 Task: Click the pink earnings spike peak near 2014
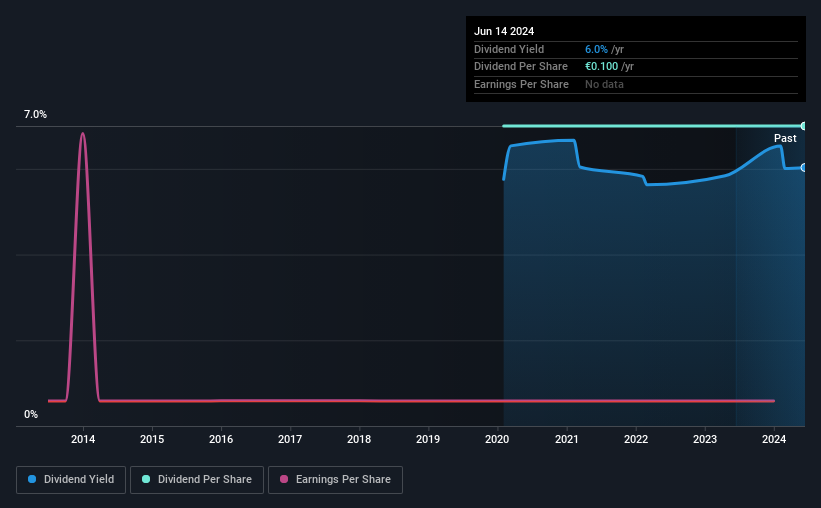click(x=83, y=134)
